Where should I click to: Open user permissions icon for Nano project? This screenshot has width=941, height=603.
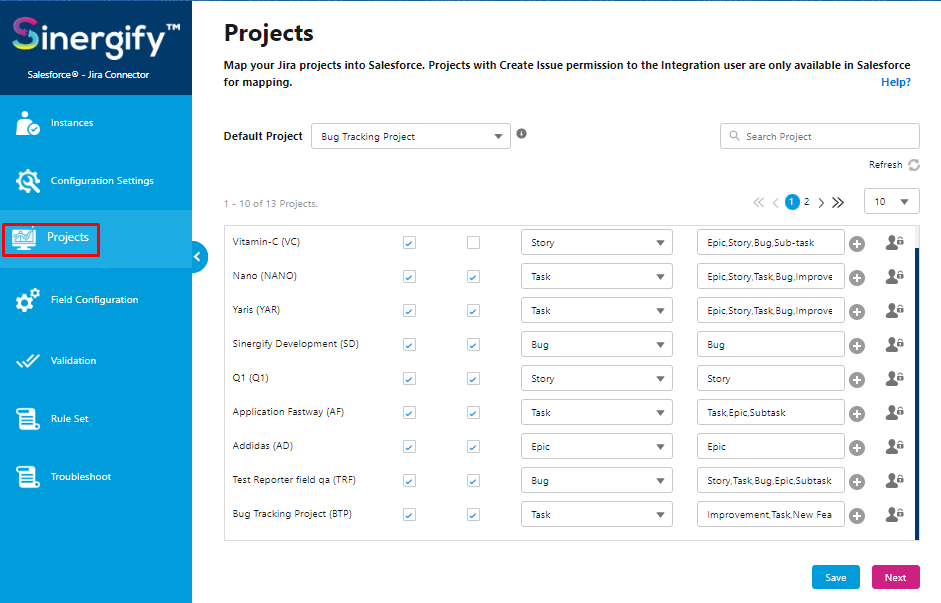(892, 276)
